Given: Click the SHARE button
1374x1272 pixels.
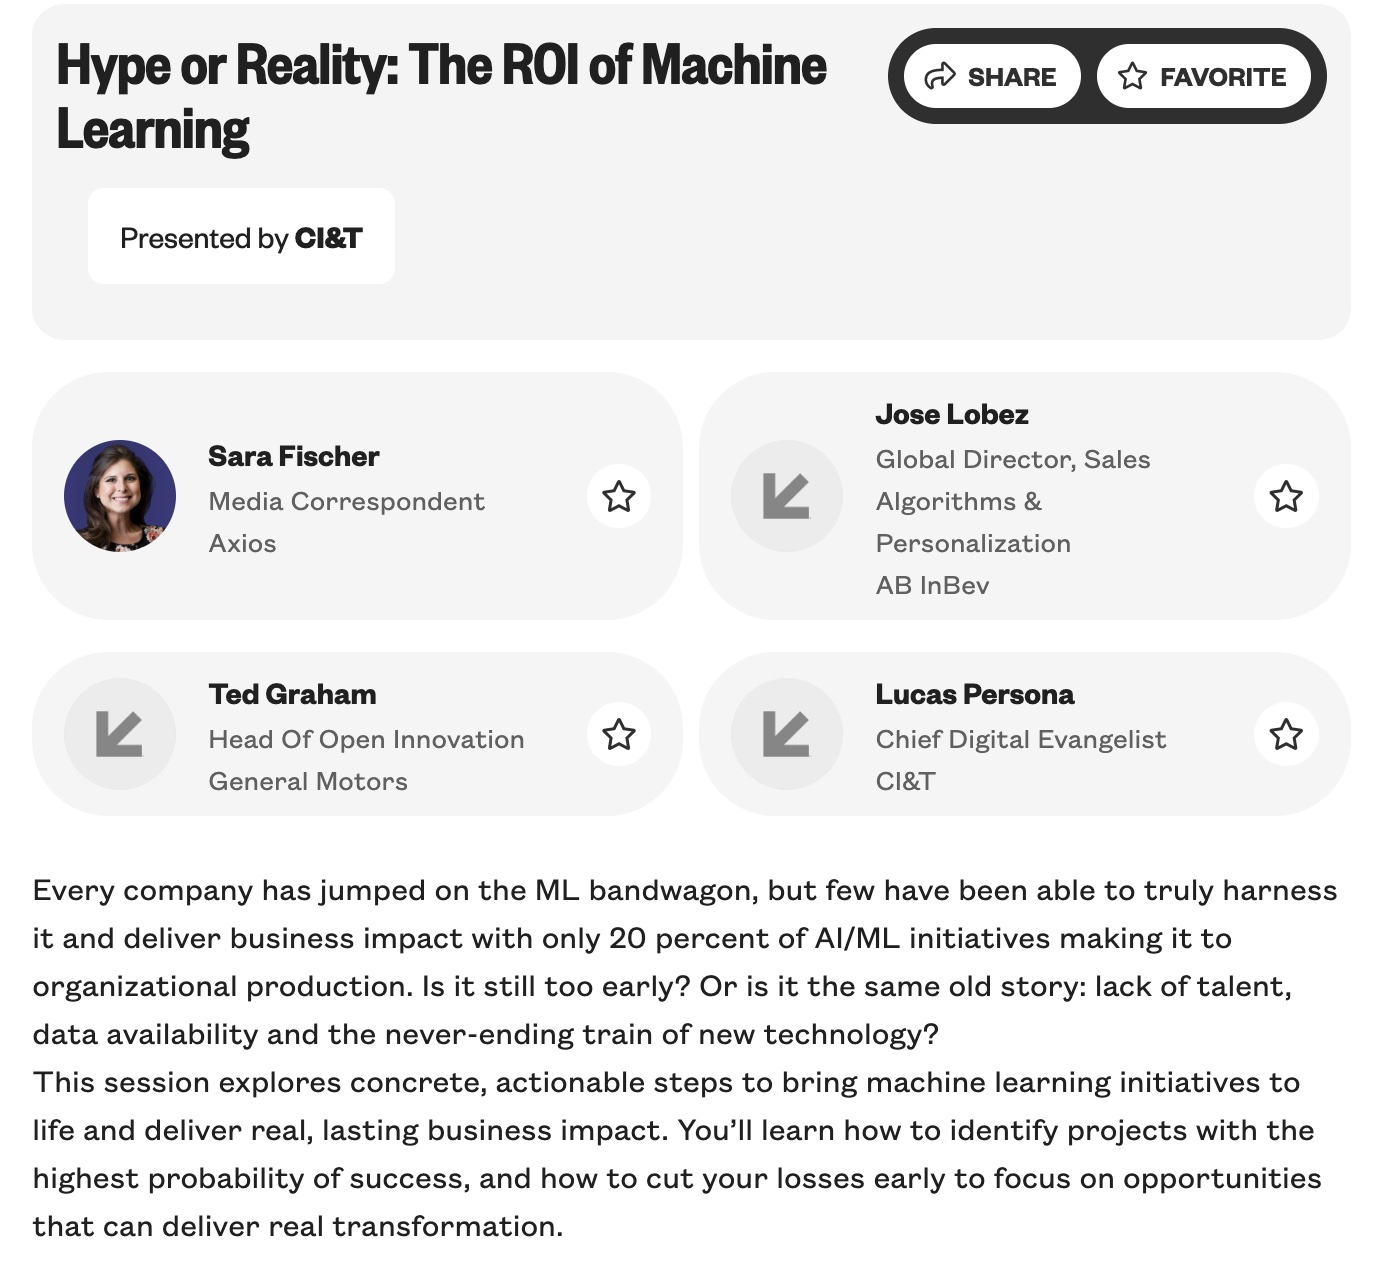Looking at the screenshot, I should pyautogui.click(x=991, y=76).
